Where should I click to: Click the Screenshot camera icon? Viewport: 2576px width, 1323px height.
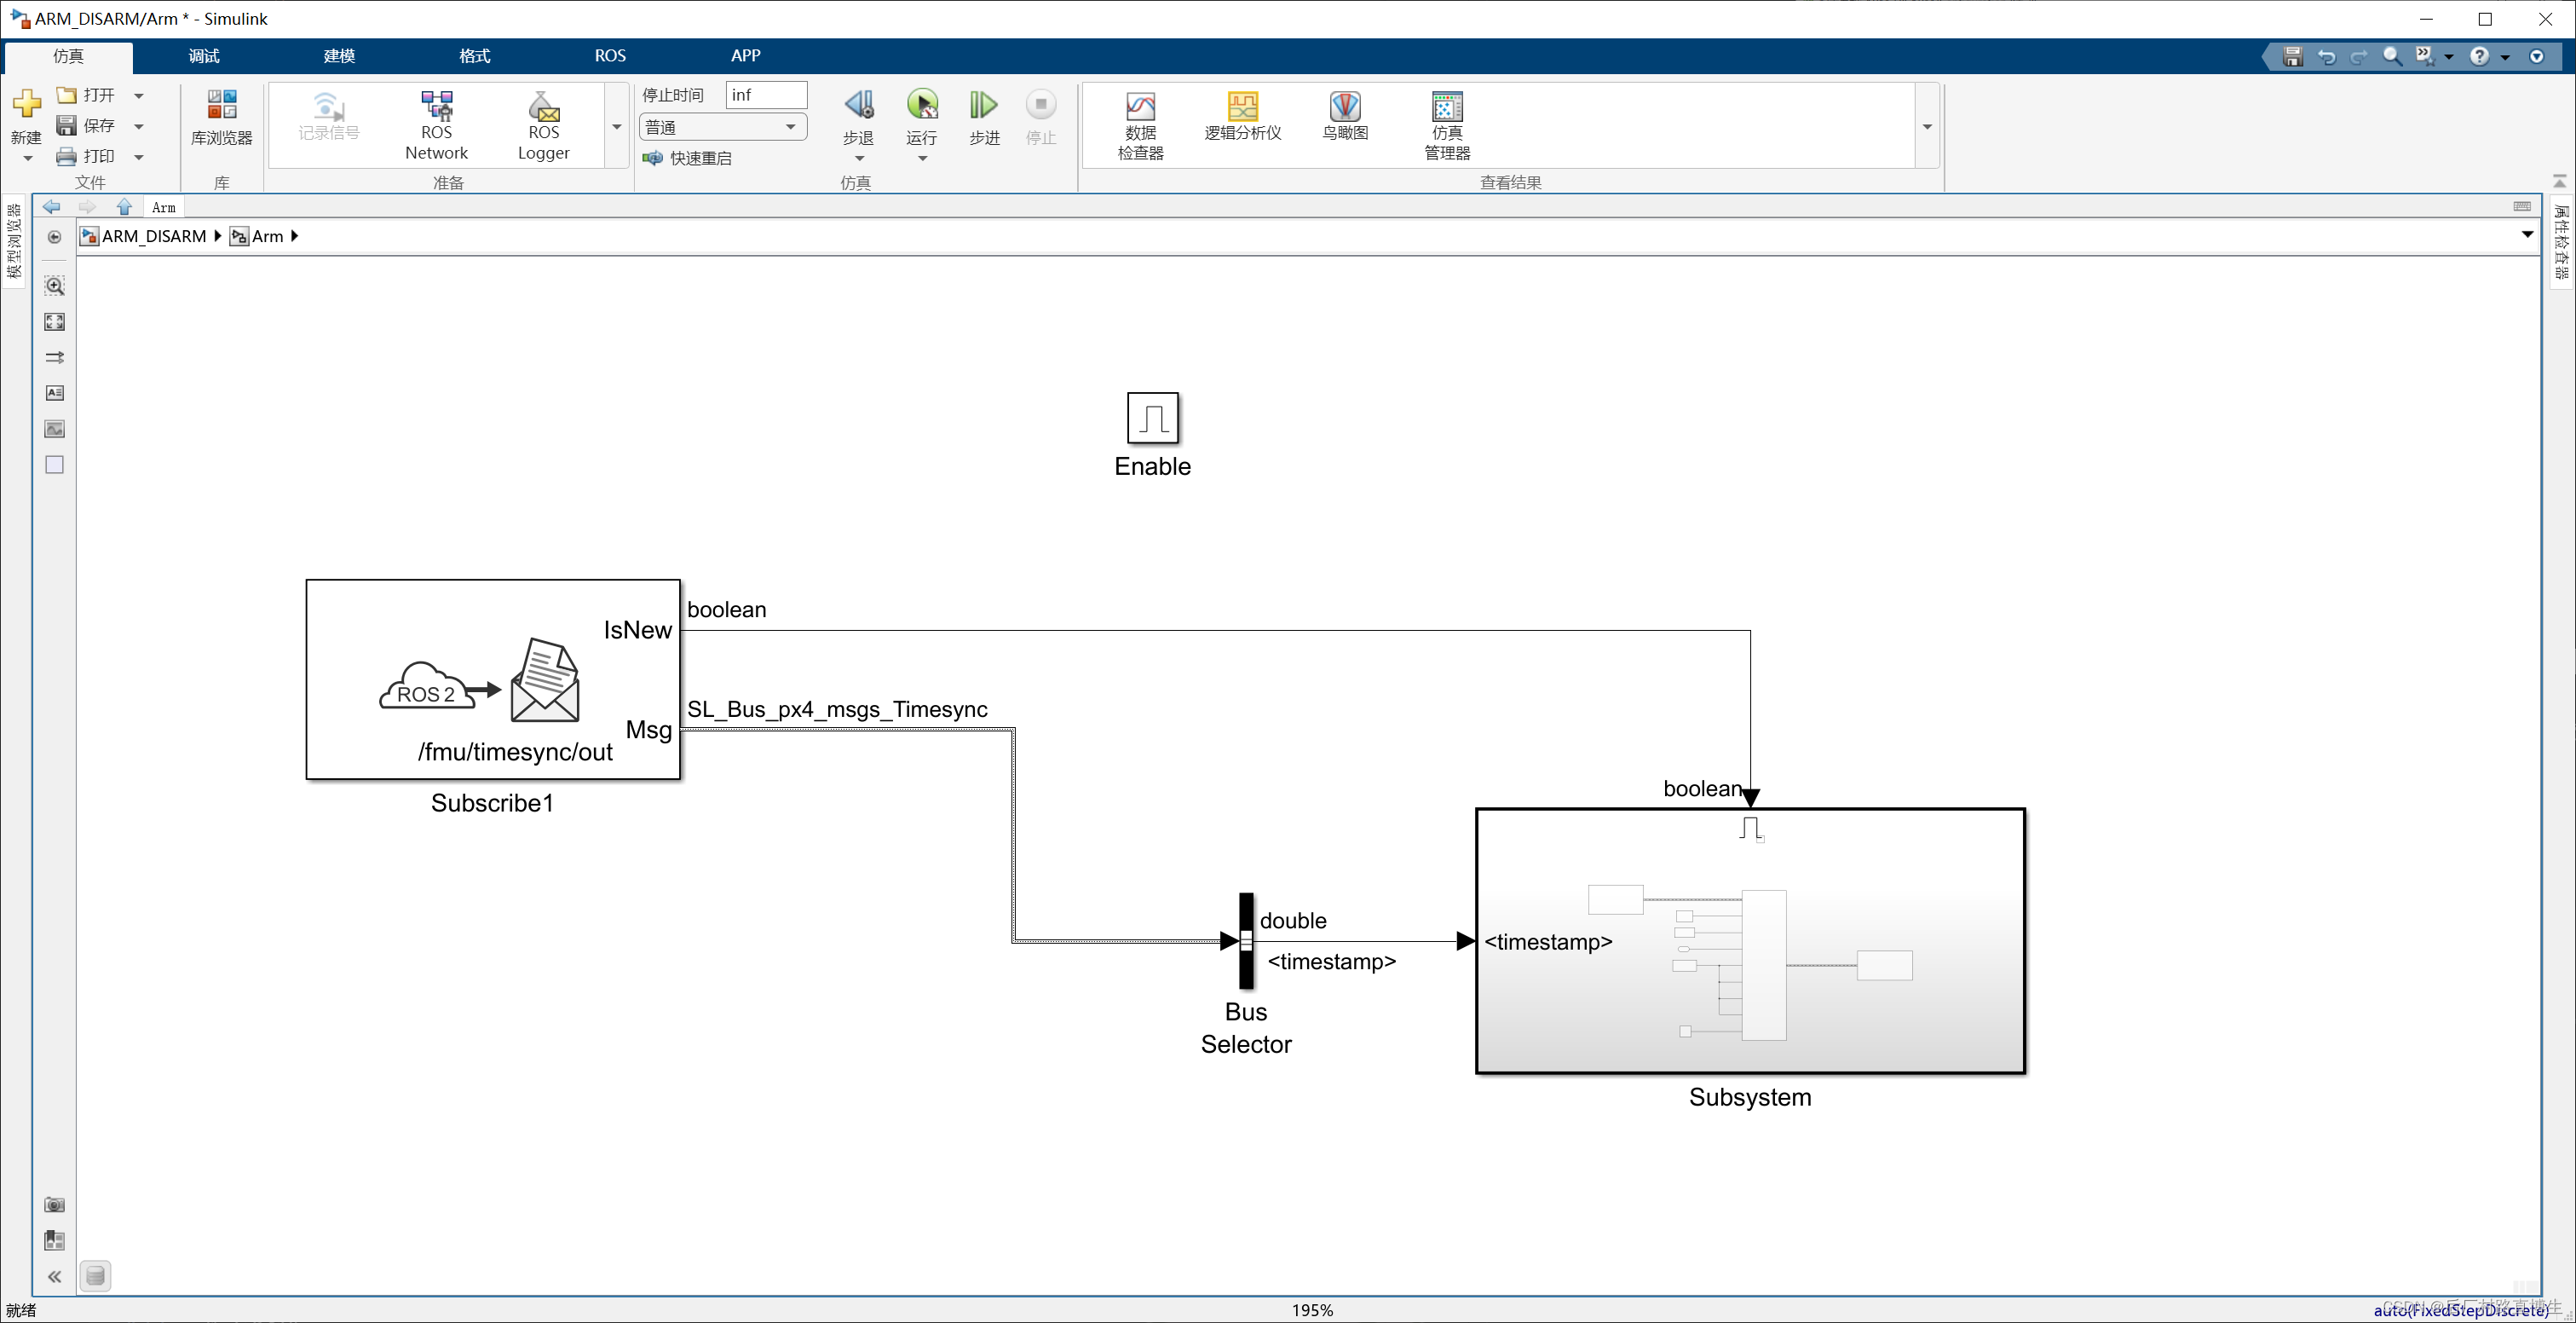tap(55, 1205)
